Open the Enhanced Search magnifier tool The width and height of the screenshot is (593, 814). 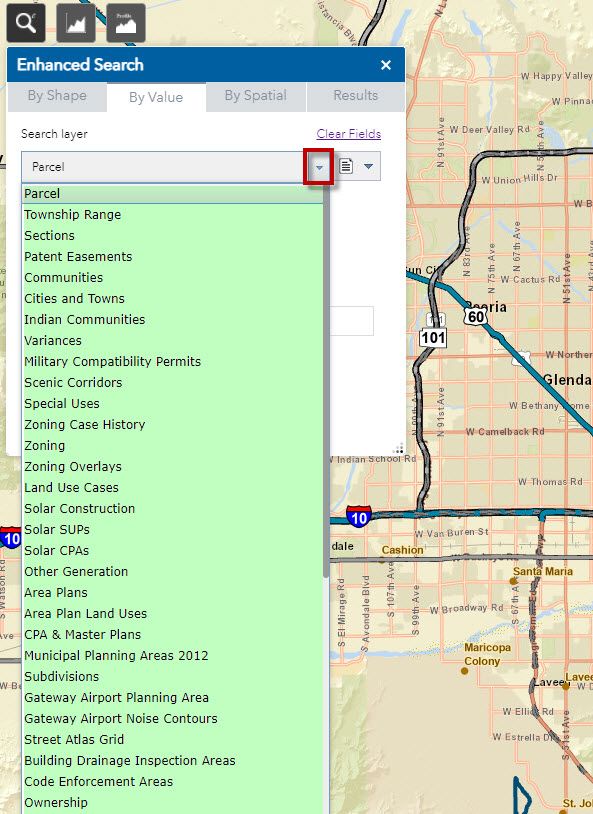point(25,23)
